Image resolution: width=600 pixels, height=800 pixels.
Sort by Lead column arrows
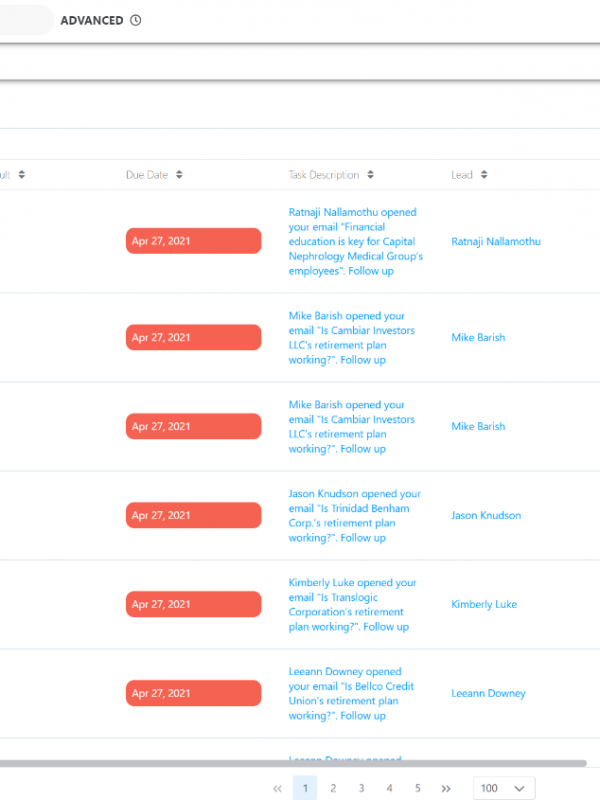coord(484,175)
